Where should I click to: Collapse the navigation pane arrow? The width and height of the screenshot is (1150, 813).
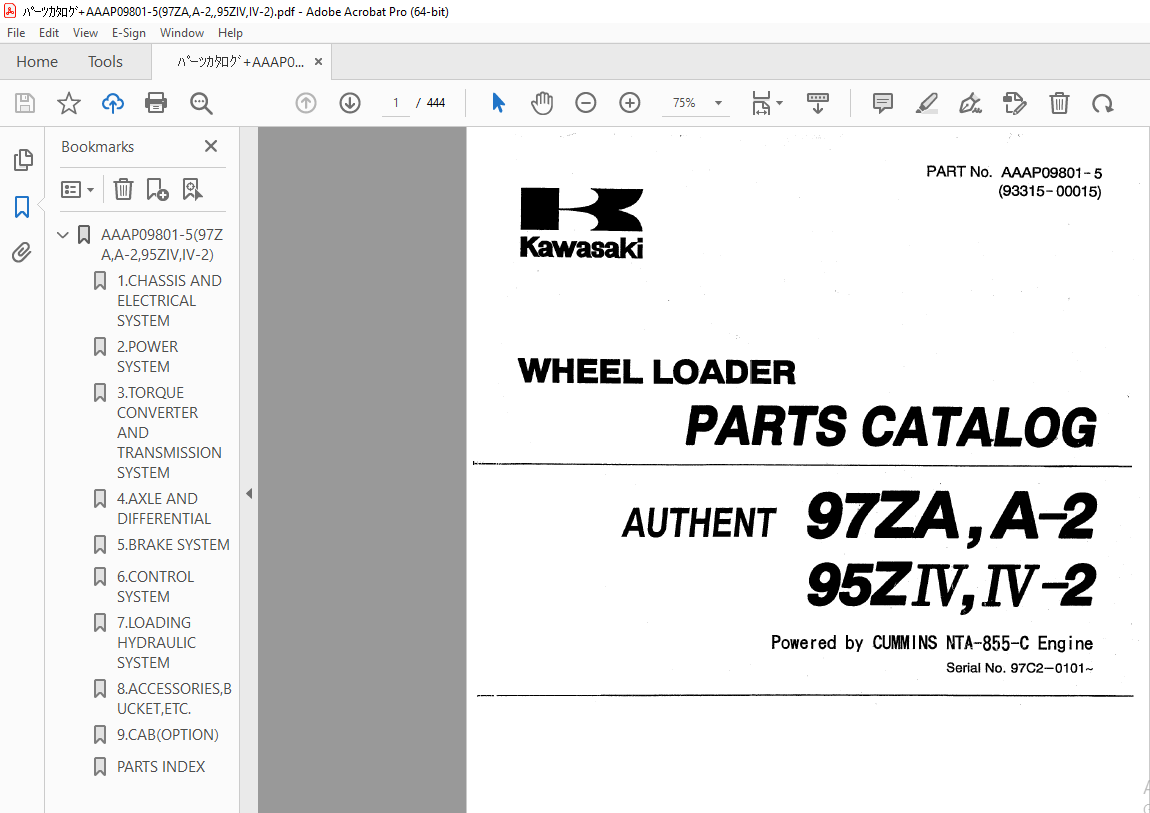pos(249,493)
